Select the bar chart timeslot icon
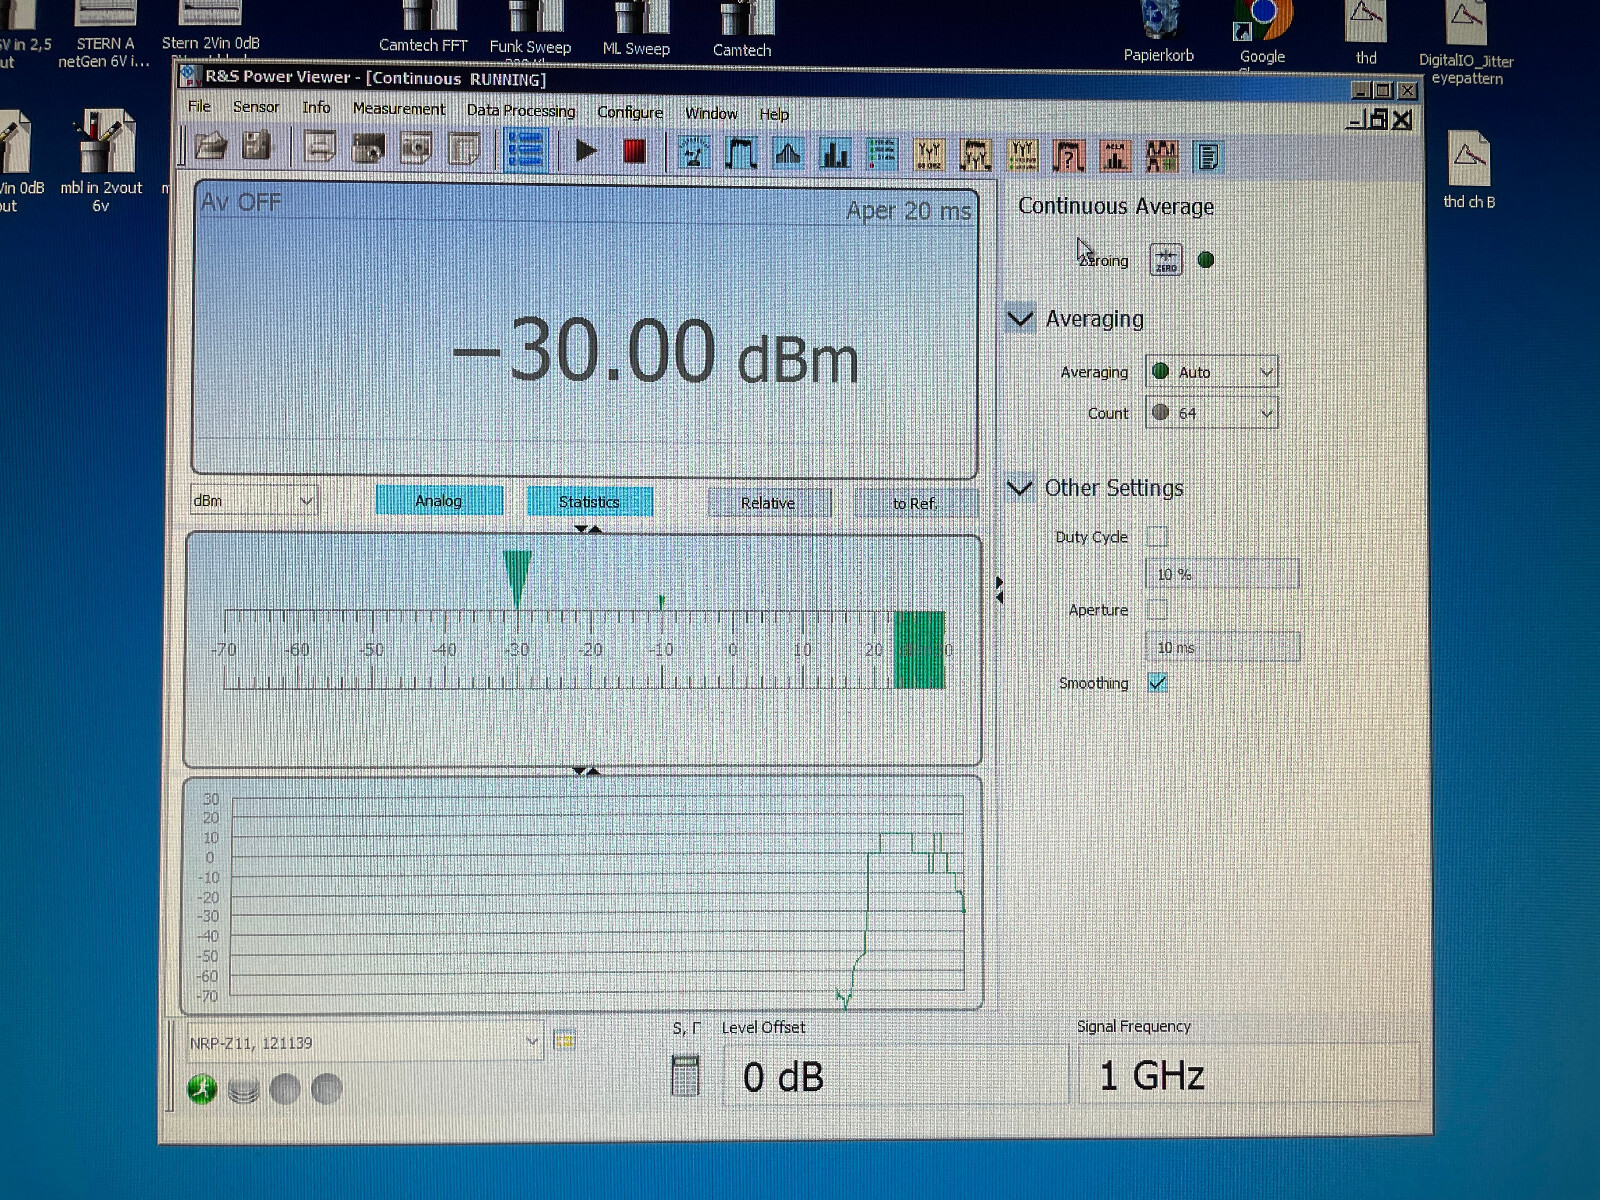Screen dimensions: 1600x1200 tap(834, 155)
